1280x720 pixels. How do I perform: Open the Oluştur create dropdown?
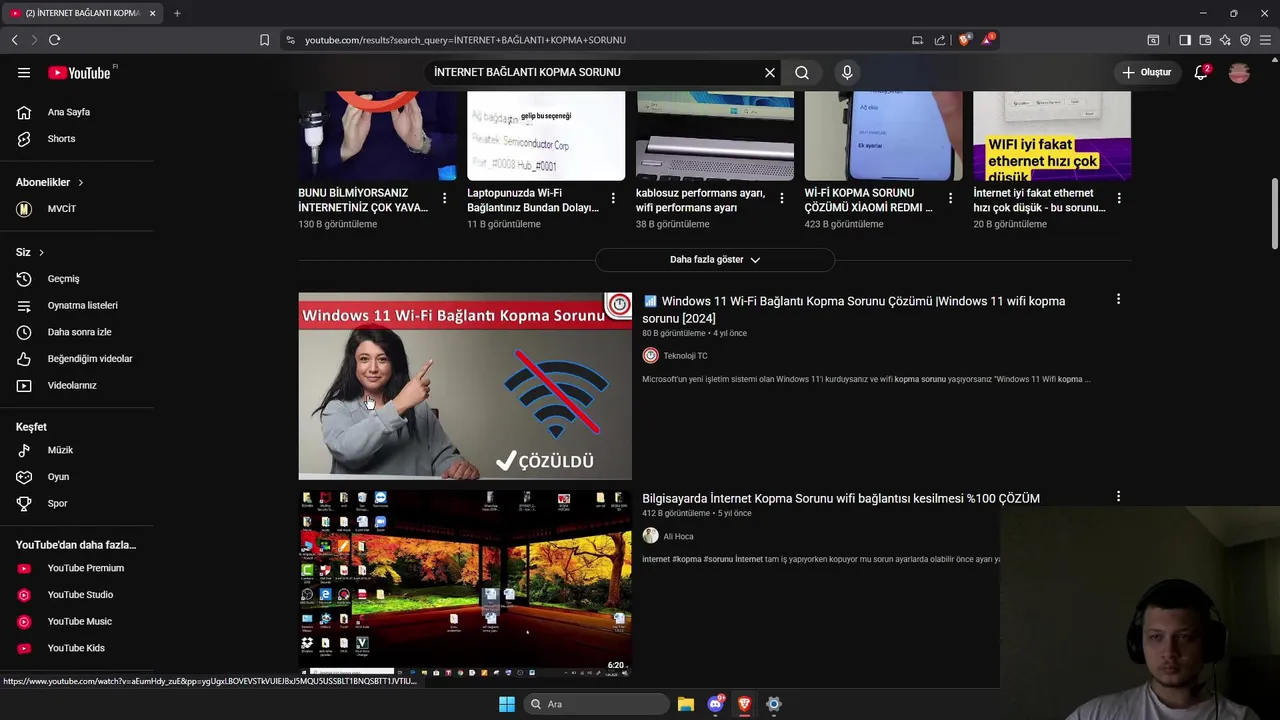1146,72
